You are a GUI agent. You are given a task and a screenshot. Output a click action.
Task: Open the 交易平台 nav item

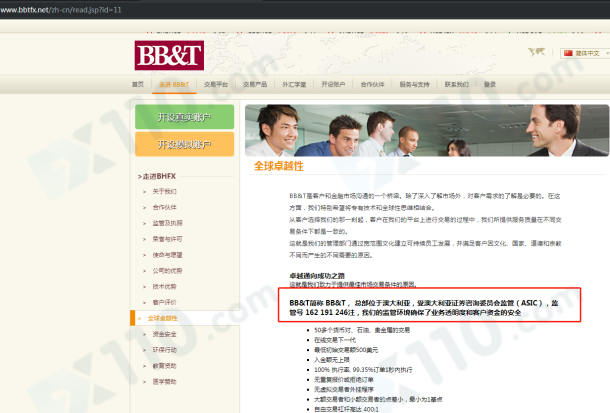216,84
